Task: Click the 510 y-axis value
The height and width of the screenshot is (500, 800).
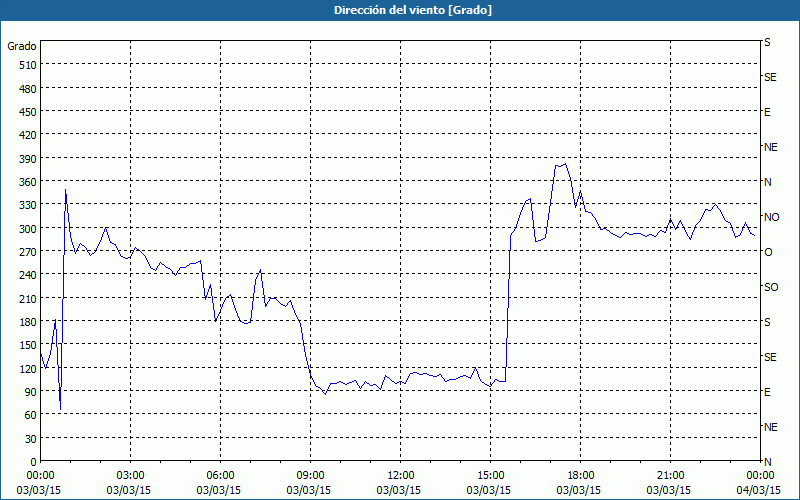Action: click(x=28, y=65)
